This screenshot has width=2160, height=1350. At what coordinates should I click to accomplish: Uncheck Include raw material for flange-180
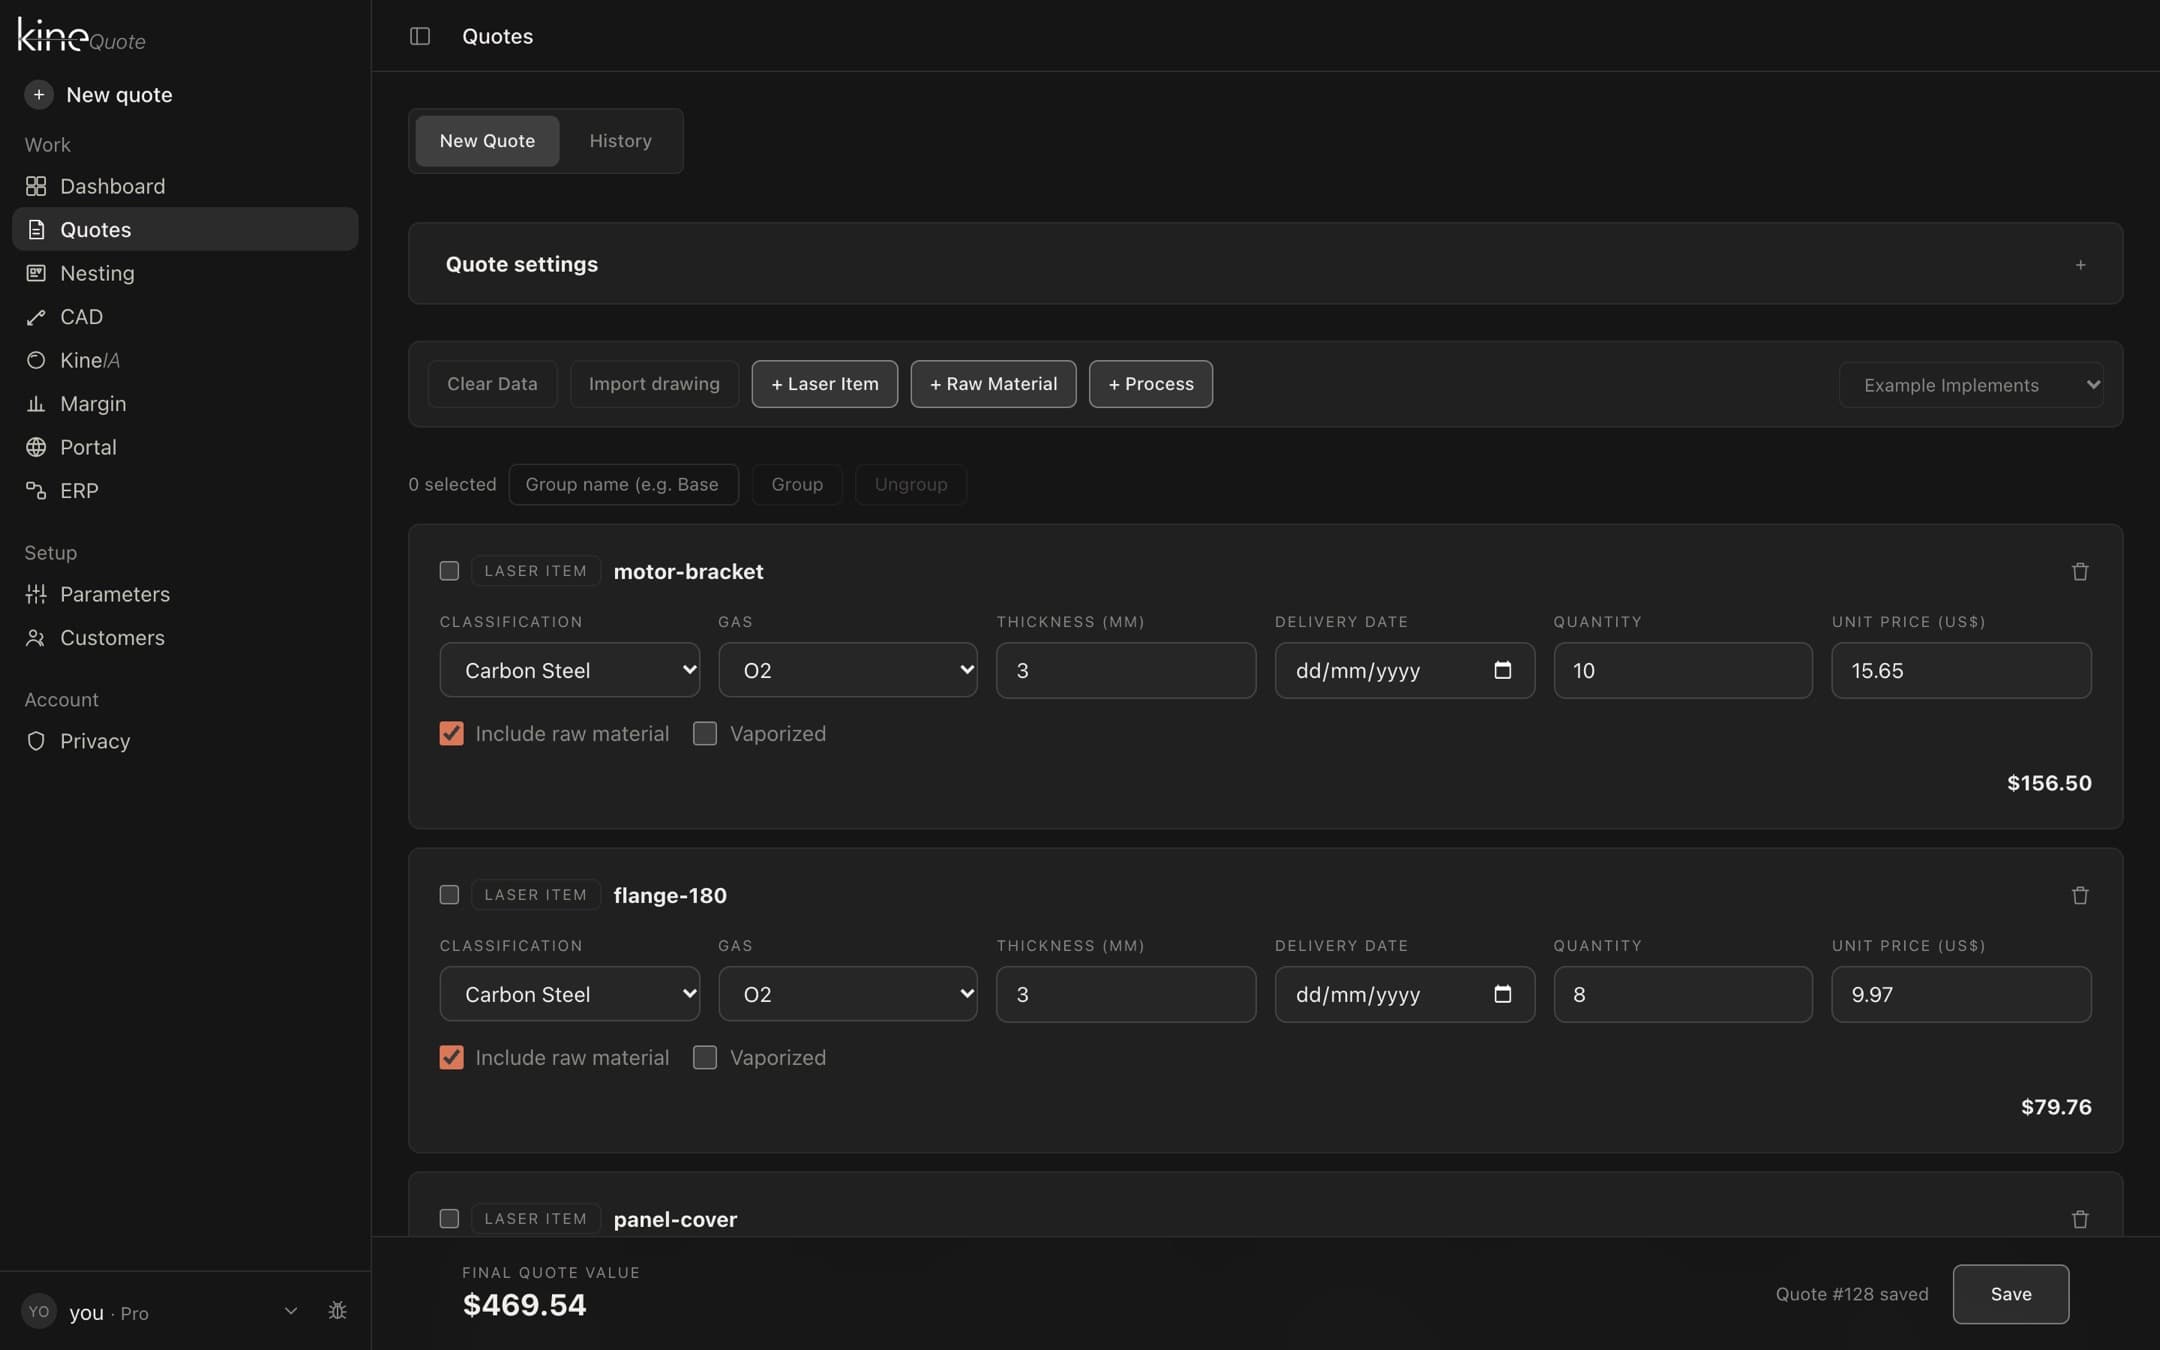451,1057
